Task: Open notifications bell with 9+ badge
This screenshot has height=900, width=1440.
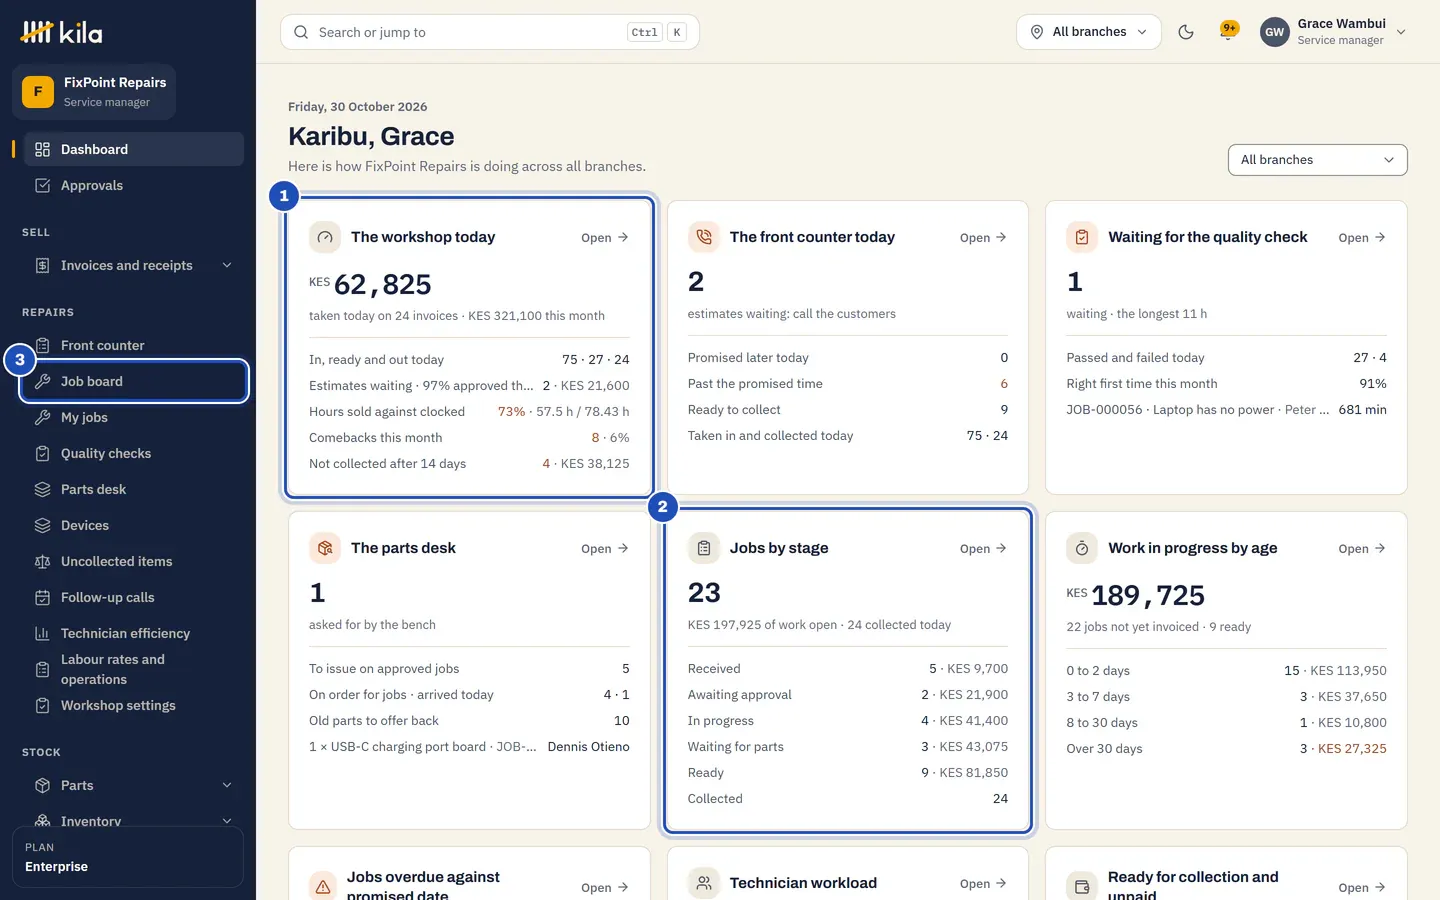Action: [1229, 31]
